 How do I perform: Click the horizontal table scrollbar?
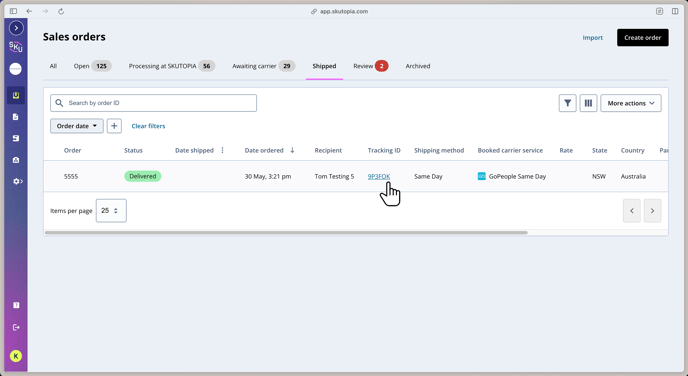click(286, 233)
